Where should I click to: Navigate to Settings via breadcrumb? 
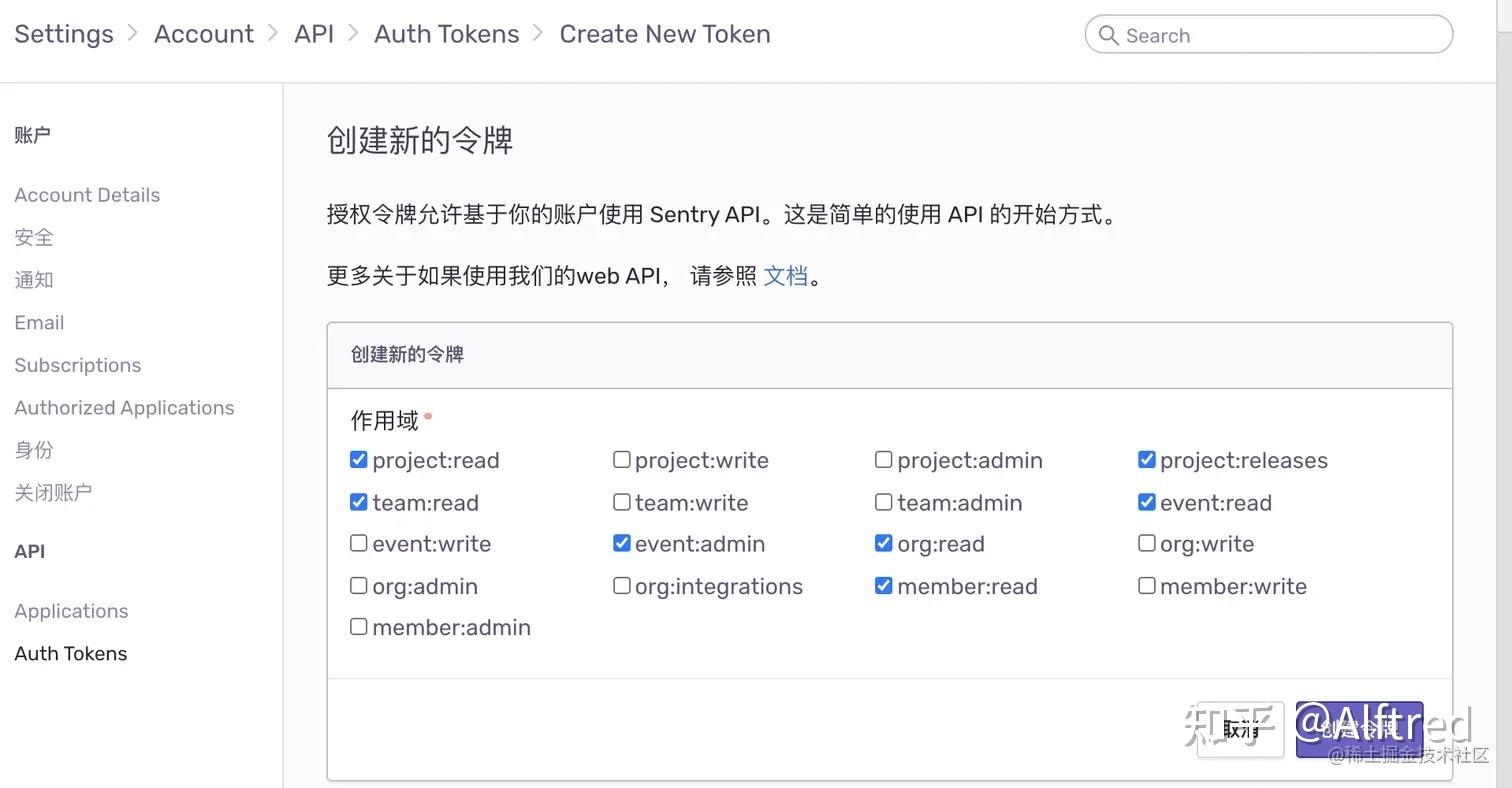point(63,33)
